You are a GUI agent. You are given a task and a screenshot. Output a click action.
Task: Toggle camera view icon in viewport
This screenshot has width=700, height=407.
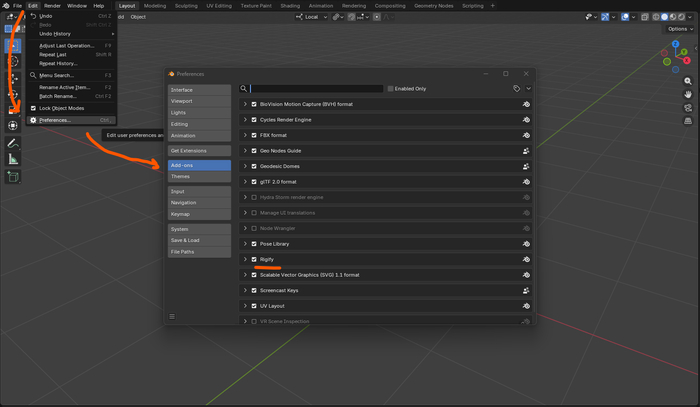point(688,107)
